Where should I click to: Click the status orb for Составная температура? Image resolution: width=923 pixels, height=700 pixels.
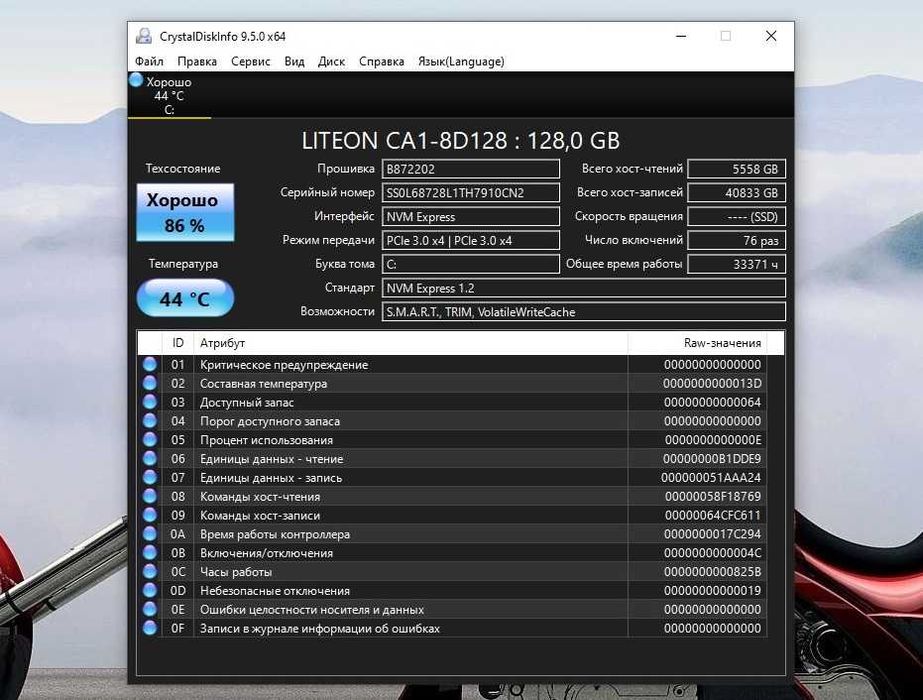[150, 383]
